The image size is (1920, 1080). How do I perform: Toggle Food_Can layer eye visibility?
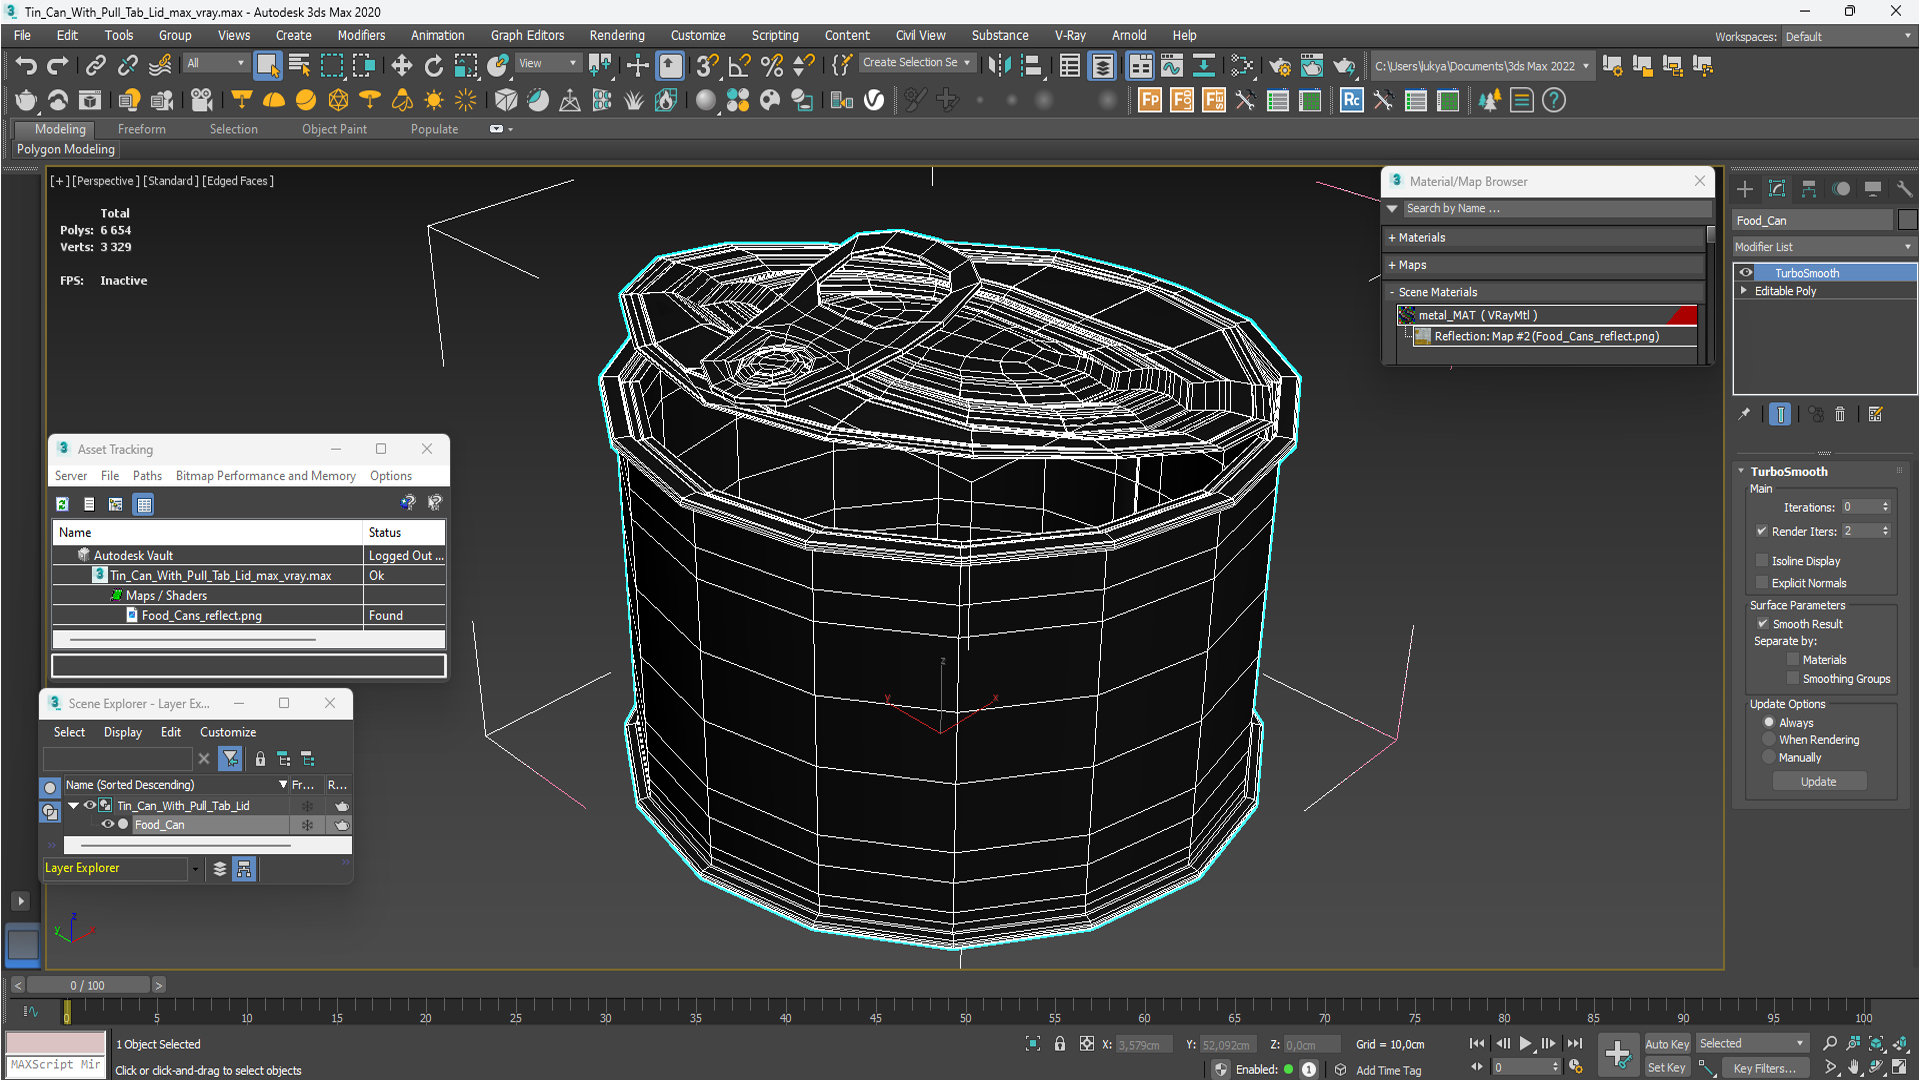click(x=107, y=825)
